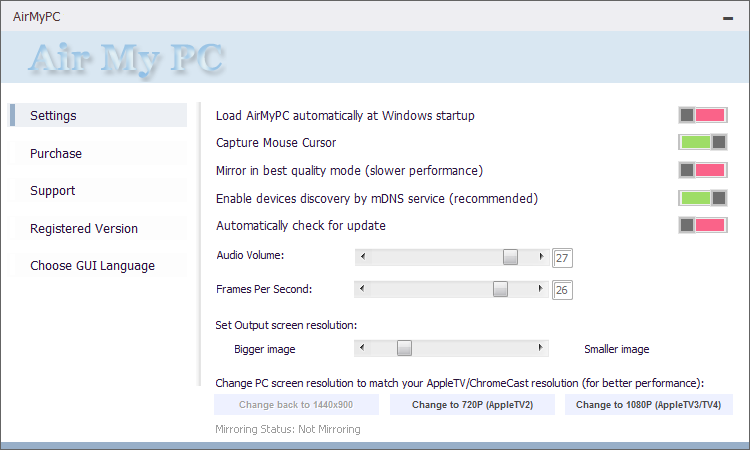Click the Audio Volume slider thumb

point(510,257)
